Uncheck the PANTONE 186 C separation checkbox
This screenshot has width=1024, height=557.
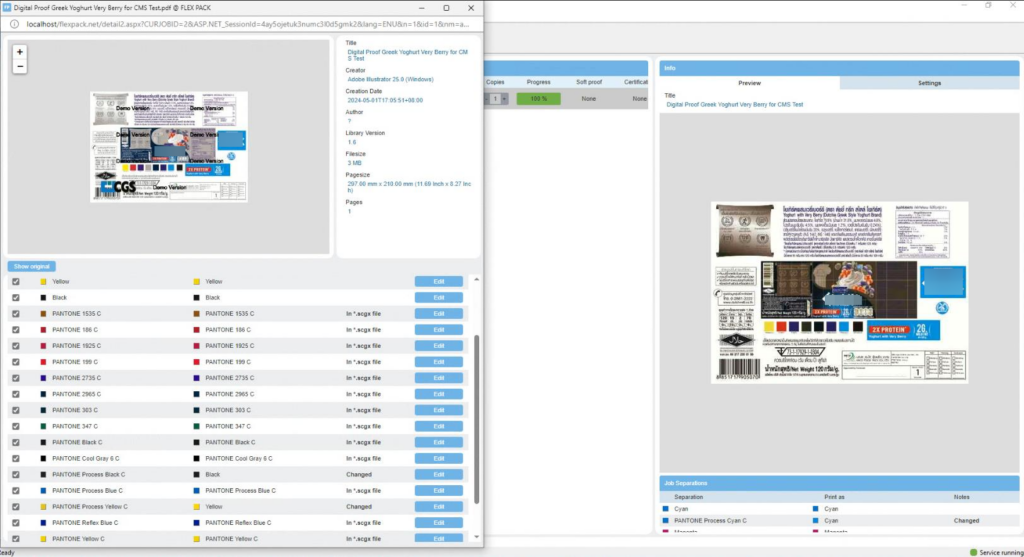pyautogui.click(x=15, y=330)
